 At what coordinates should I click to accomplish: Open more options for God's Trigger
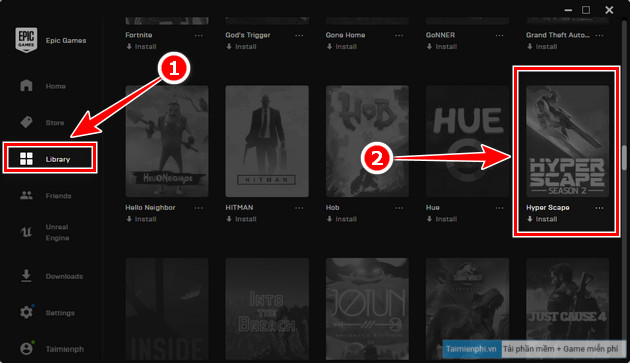299,35
